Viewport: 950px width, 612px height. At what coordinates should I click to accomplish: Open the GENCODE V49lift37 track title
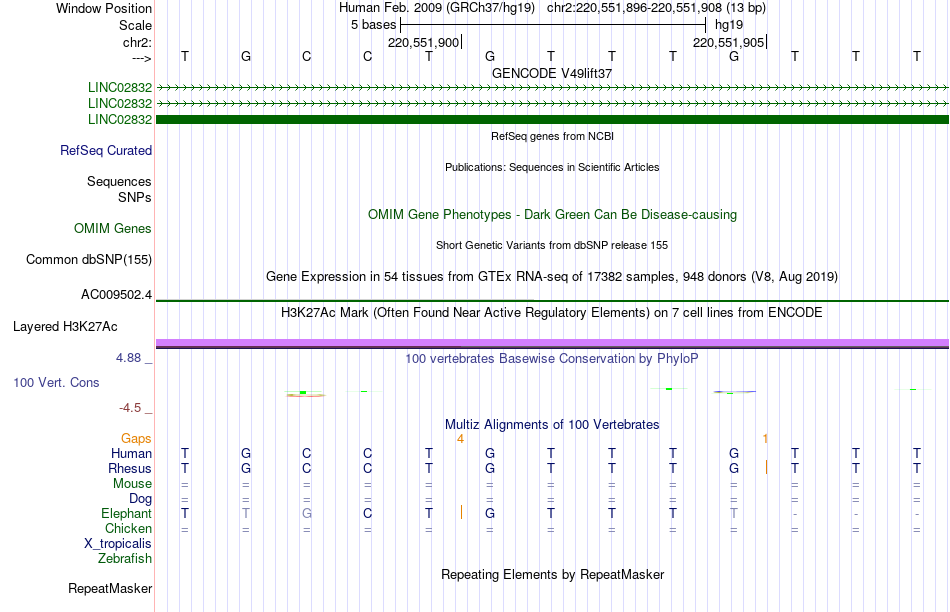click(552, 73)
